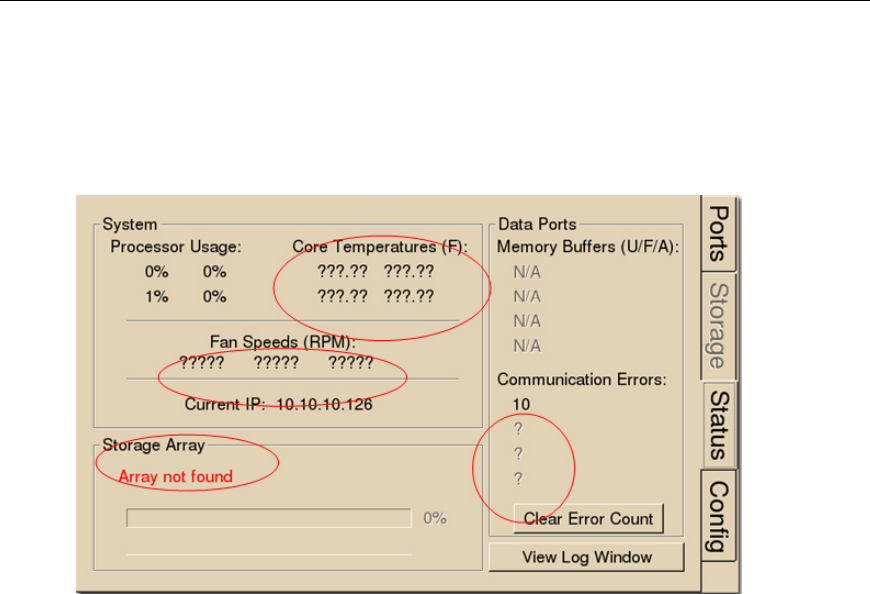Click the 0% storage progress percentage
Image resolution: width=870 pixels, height=594 pixels.
tap(435, 518)
